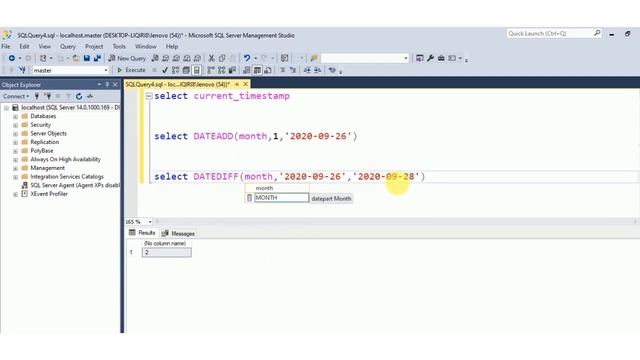Select result cell containing value 2
Viewport: 640px width, 360px height.
167,253
